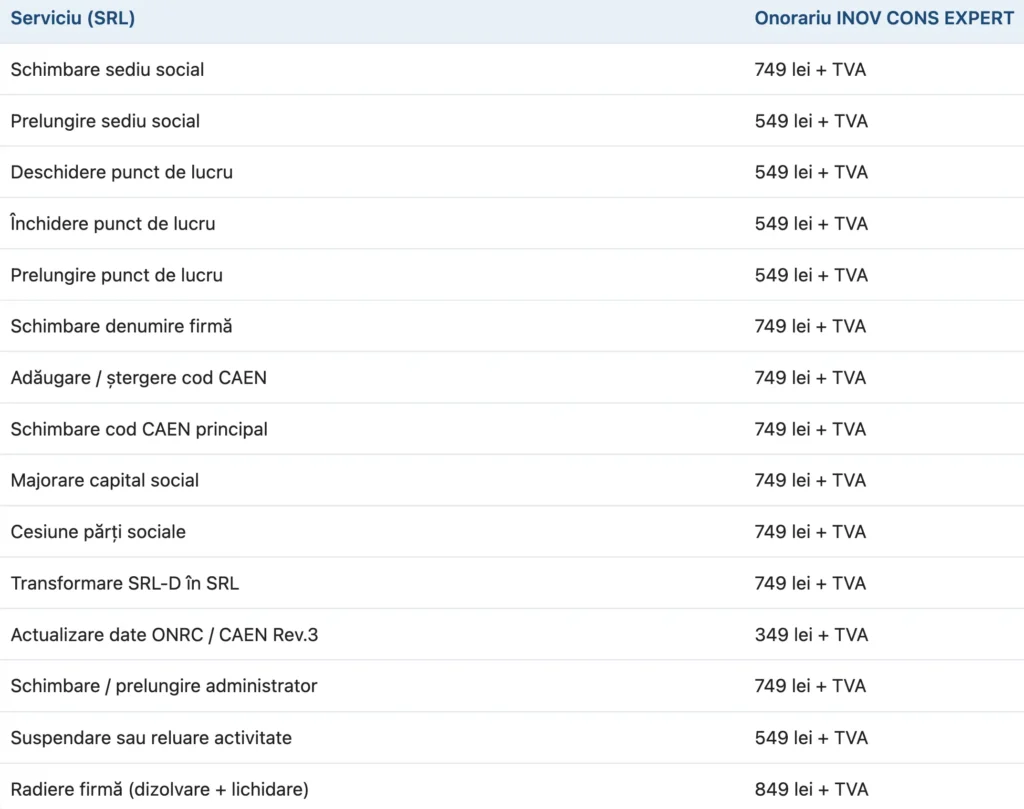The height and width of the screenshot is (809, 1024).
Task: Click the 'Suspendare sau reluare activitate' service
Action: (x=151, y=738)
